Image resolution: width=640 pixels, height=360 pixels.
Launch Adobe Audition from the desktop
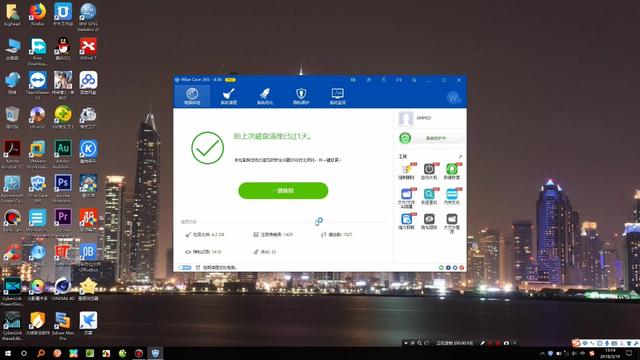pos(63,154)
